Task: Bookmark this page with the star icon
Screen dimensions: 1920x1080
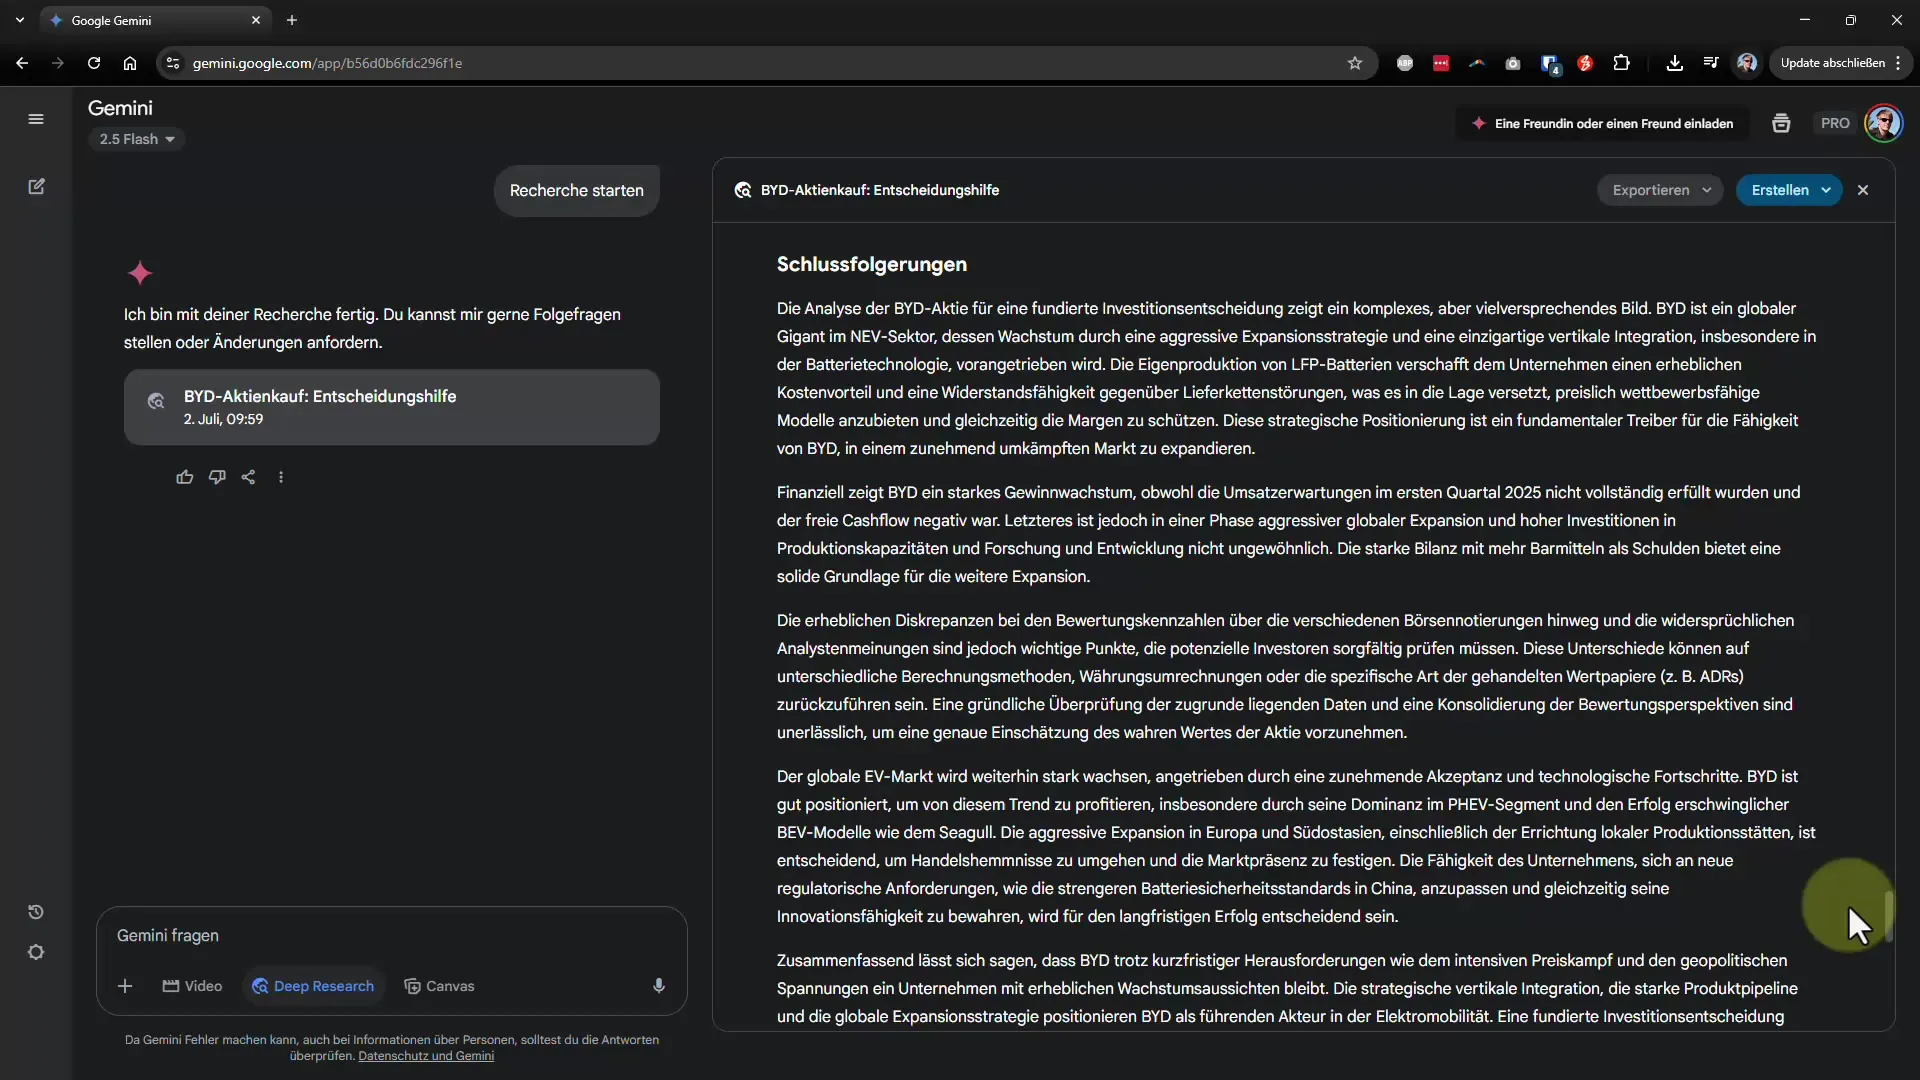Action: (1355, 63)
